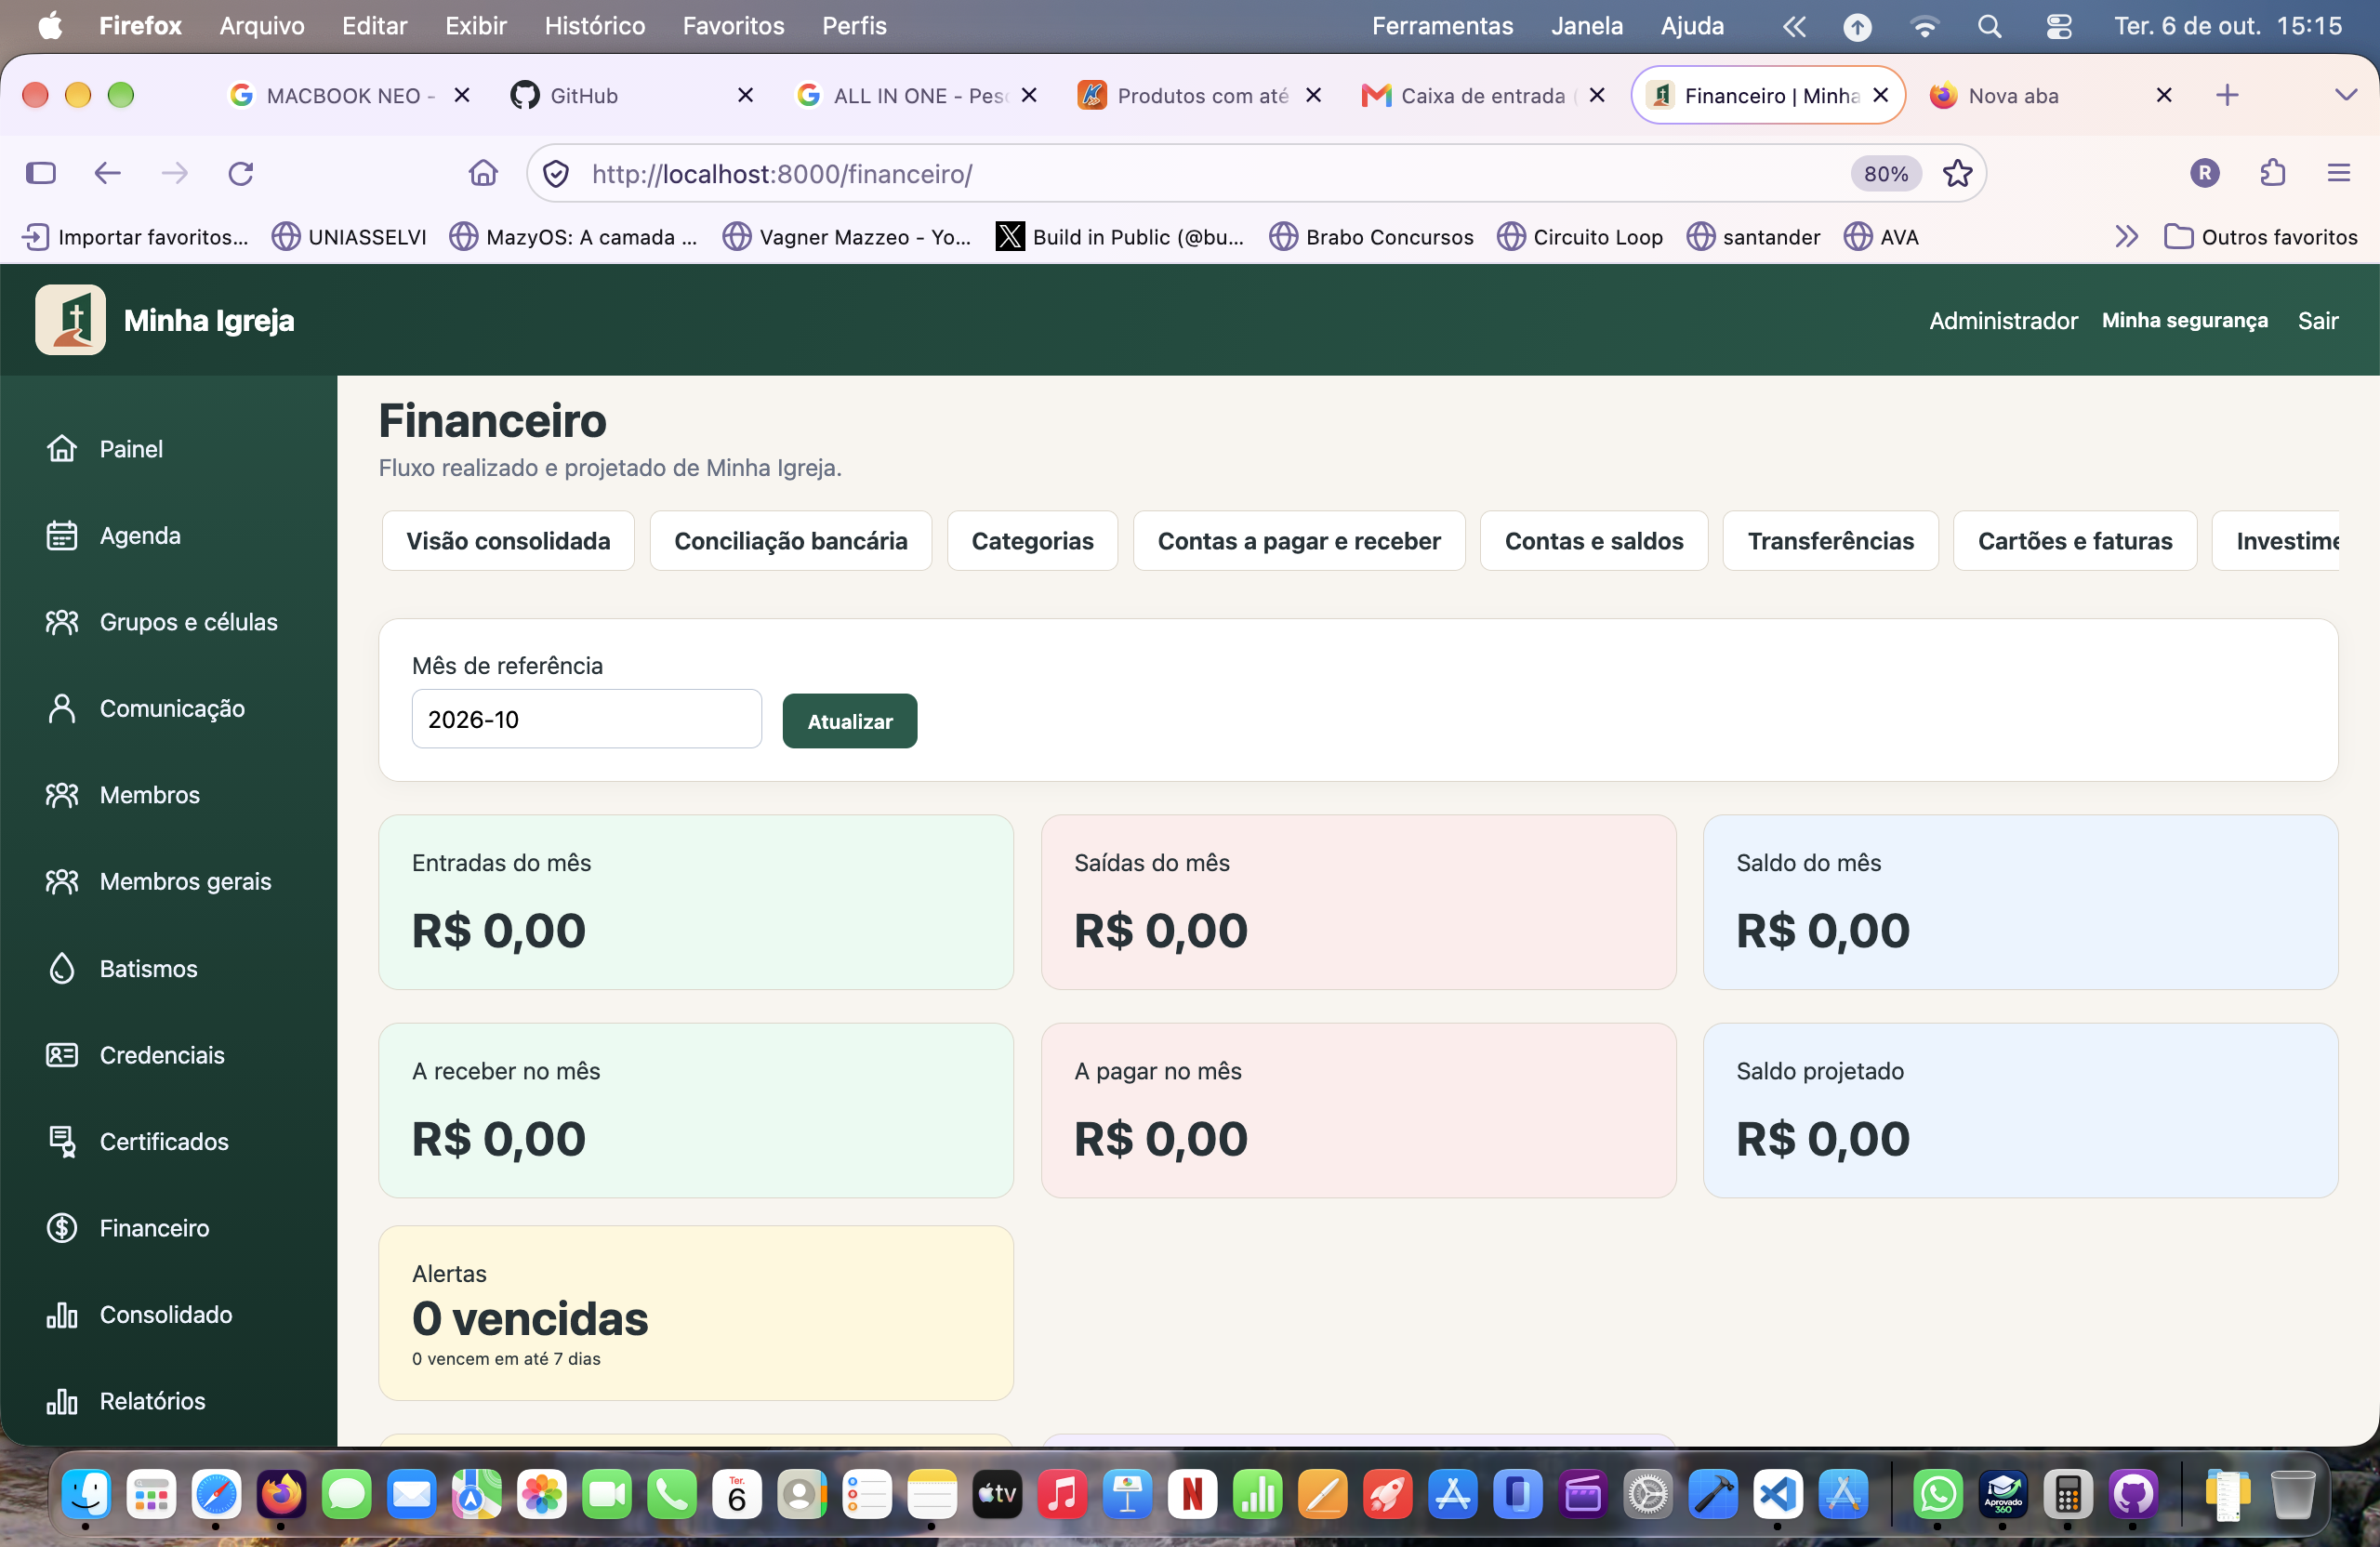Click the Atualizar button
The height and width of the screenshot is (1547, 2380).
(x=849, y=721)
